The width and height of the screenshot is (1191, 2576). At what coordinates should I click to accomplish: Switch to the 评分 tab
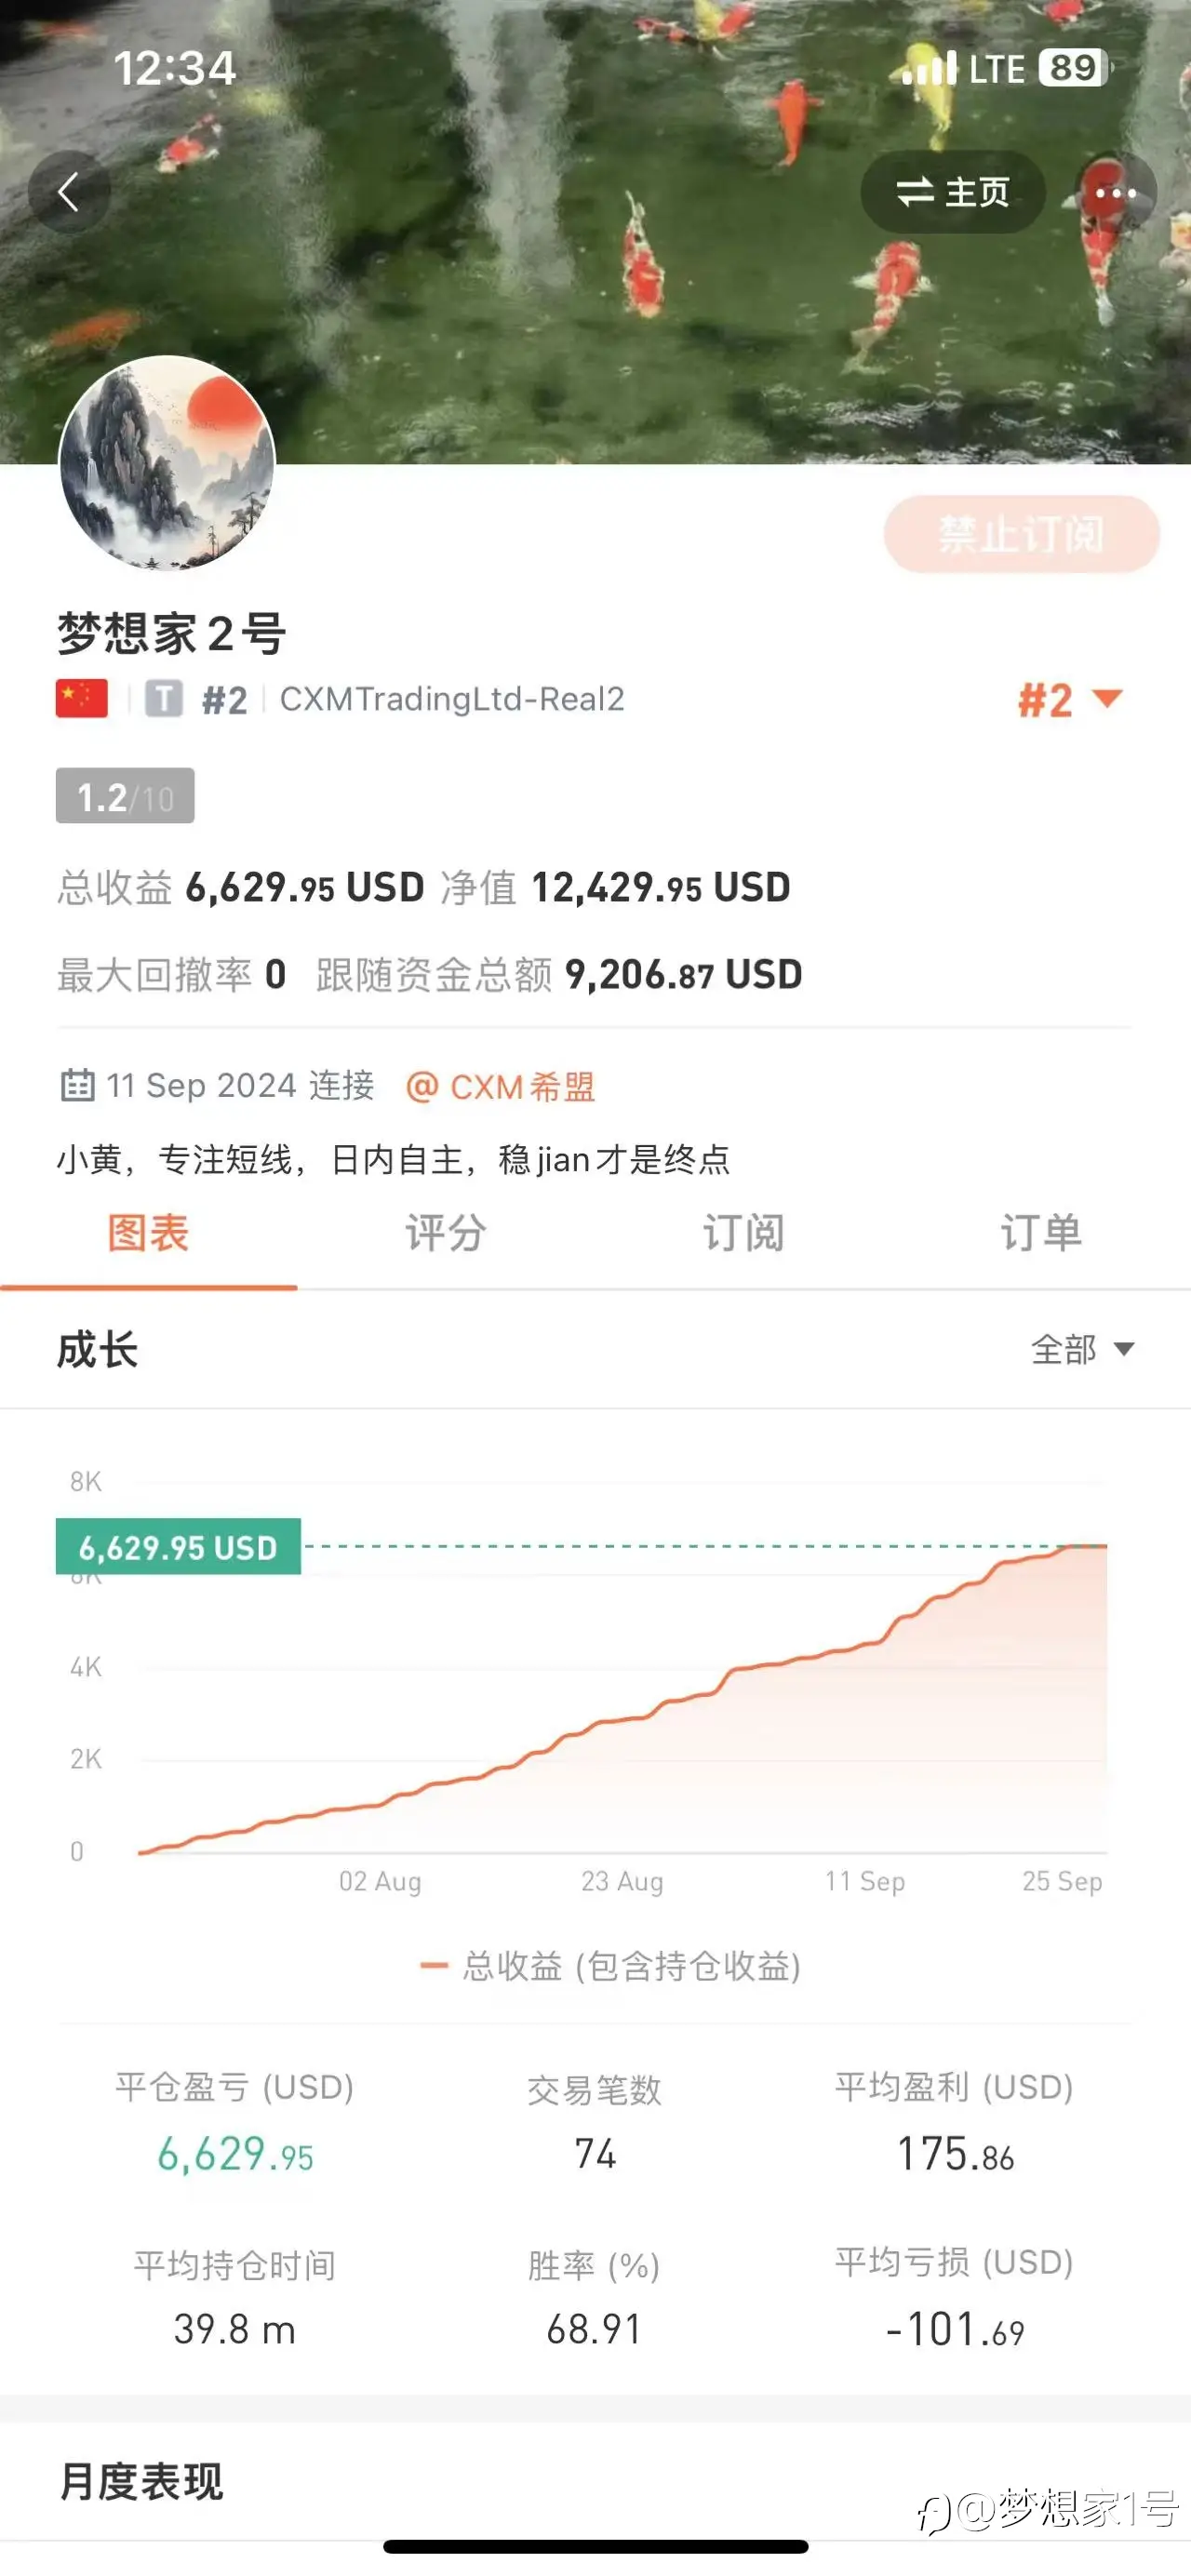tap(446, 1234)
